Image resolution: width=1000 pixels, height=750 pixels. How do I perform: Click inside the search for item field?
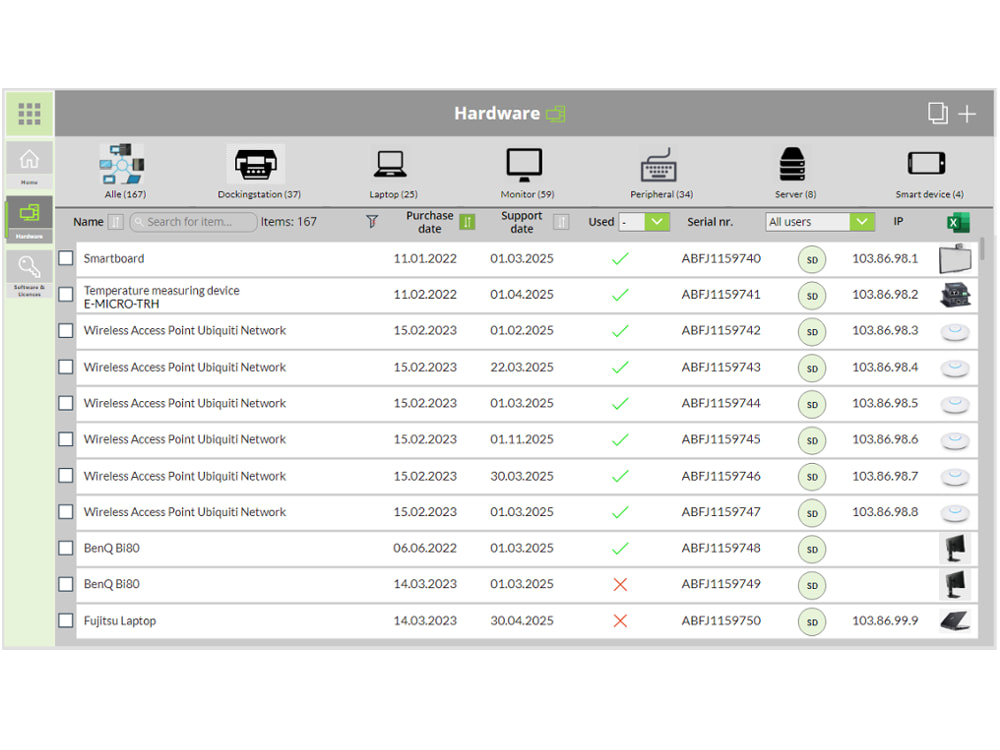click(193, 221)
